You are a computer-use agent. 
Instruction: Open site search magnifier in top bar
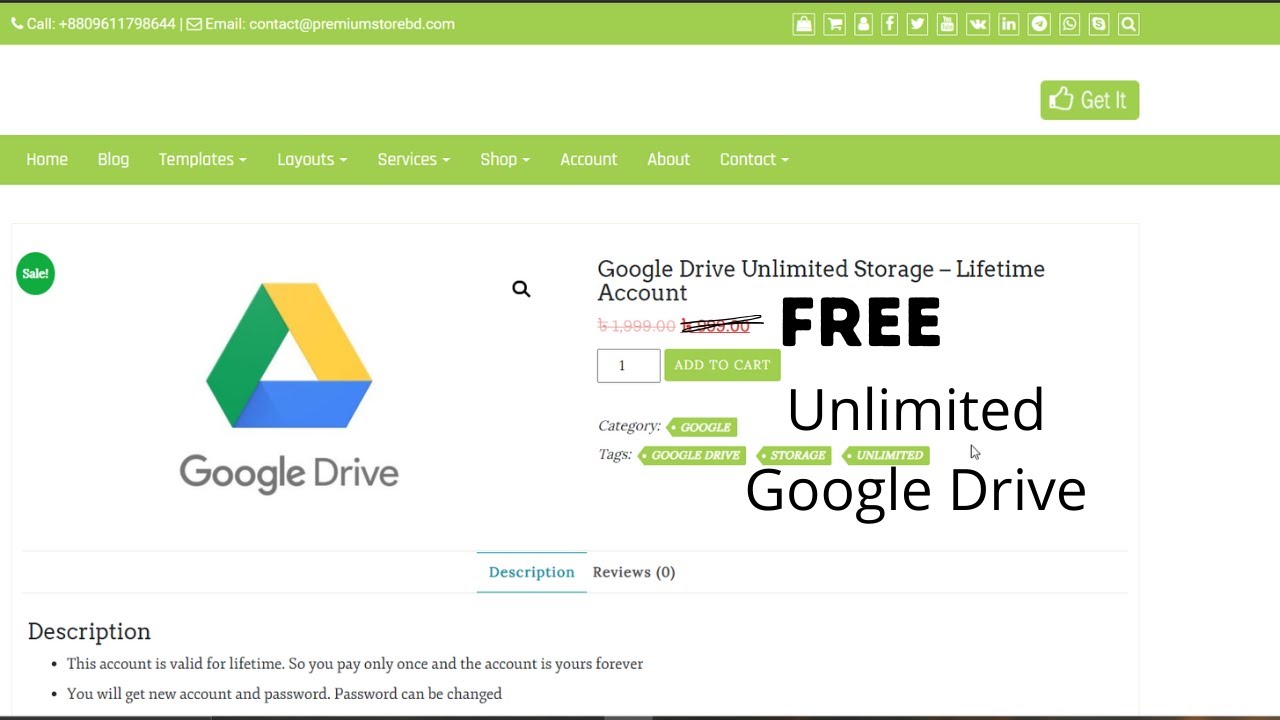coord(1129,24)
